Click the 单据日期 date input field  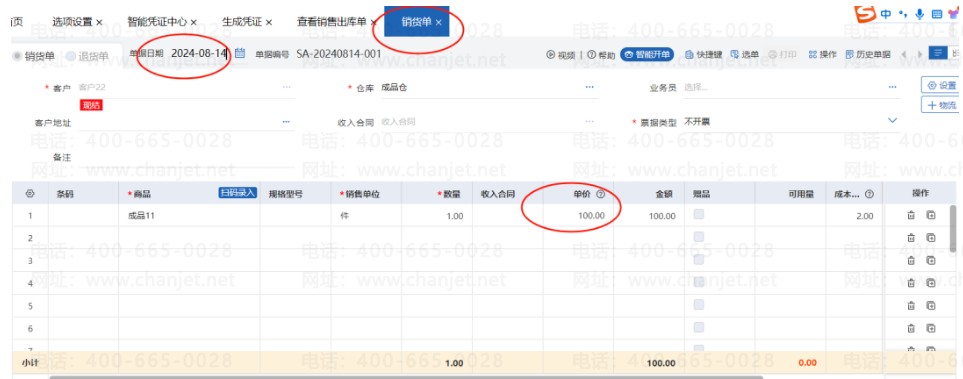pyautogui.click(x=200, y=53)
